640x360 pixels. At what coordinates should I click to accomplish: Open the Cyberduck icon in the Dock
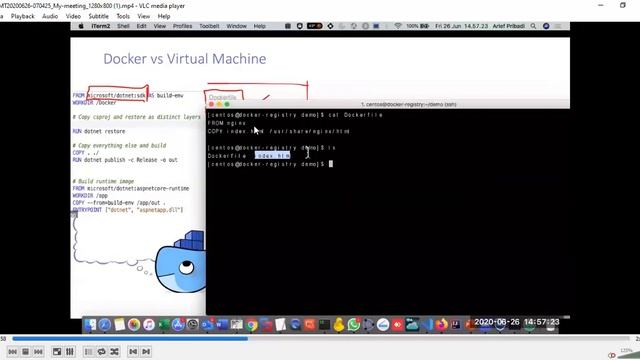(x=339, y=325)
